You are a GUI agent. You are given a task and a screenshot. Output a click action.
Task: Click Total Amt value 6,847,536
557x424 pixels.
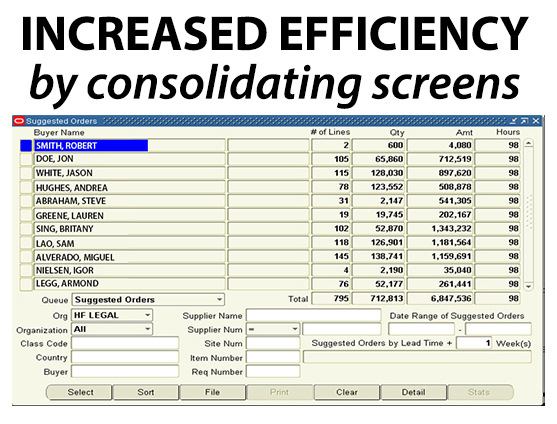point(440,299)
